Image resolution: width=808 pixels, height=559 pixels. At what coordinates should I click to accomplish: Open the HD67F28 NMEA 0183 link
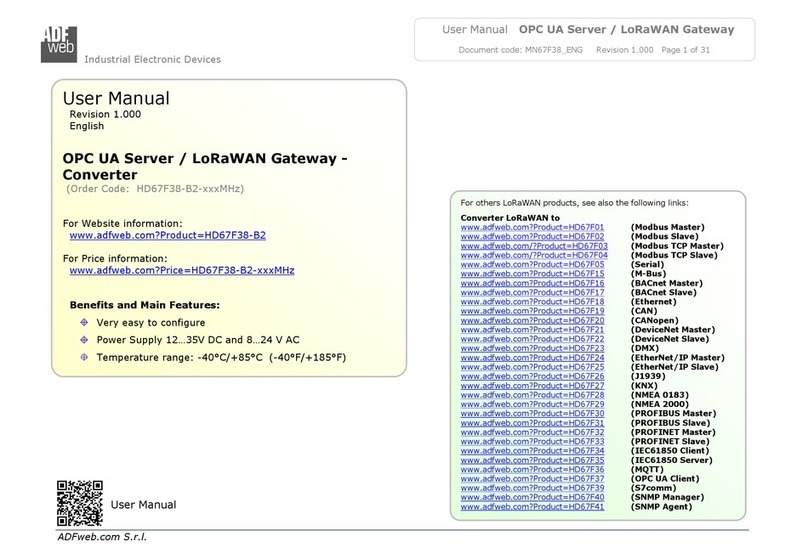(x=532, y=395)
